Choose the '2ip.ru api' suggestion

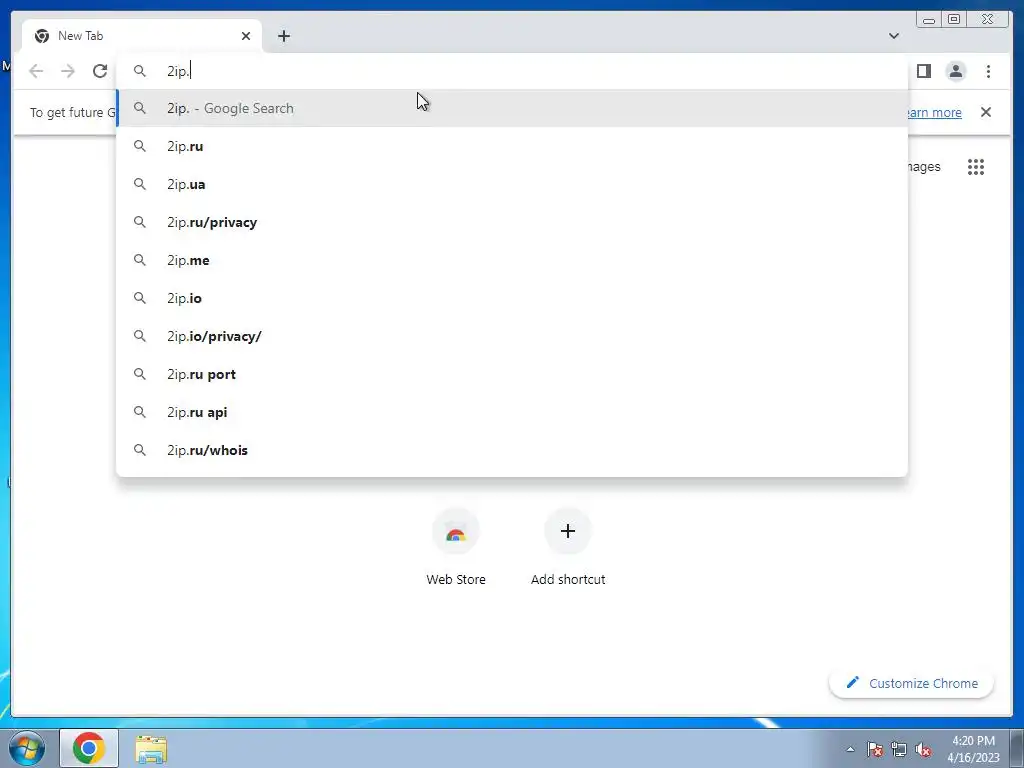pos(512,412)
